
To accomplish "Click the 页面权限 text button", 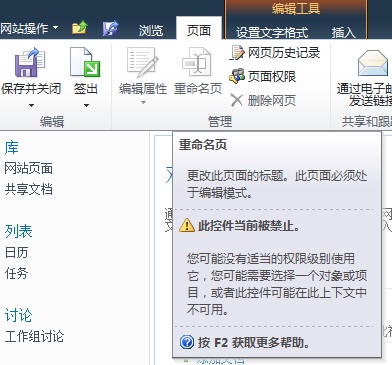I will tap(272, 76).
